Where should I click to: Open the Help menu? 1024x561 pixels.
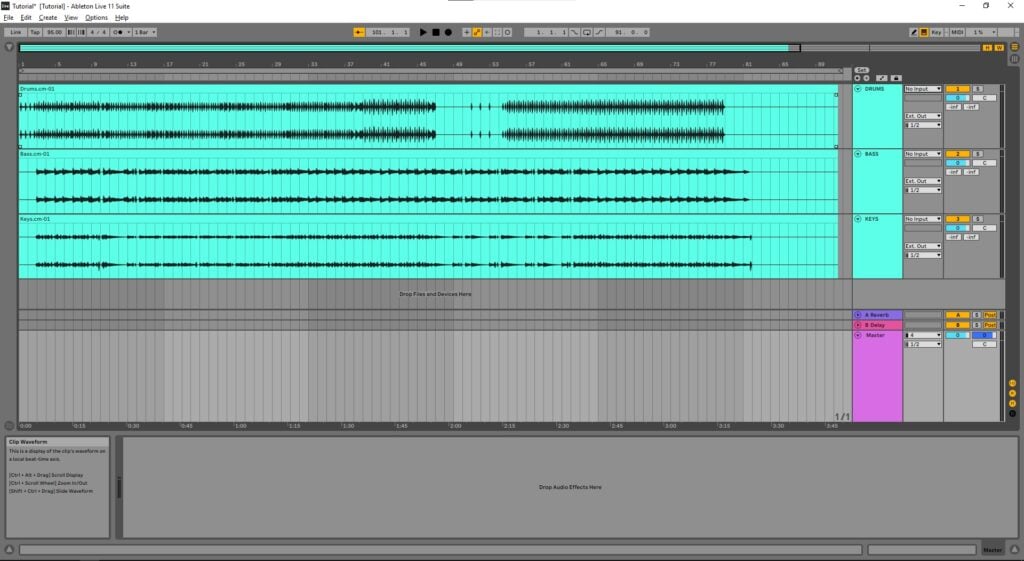(121, 18)
